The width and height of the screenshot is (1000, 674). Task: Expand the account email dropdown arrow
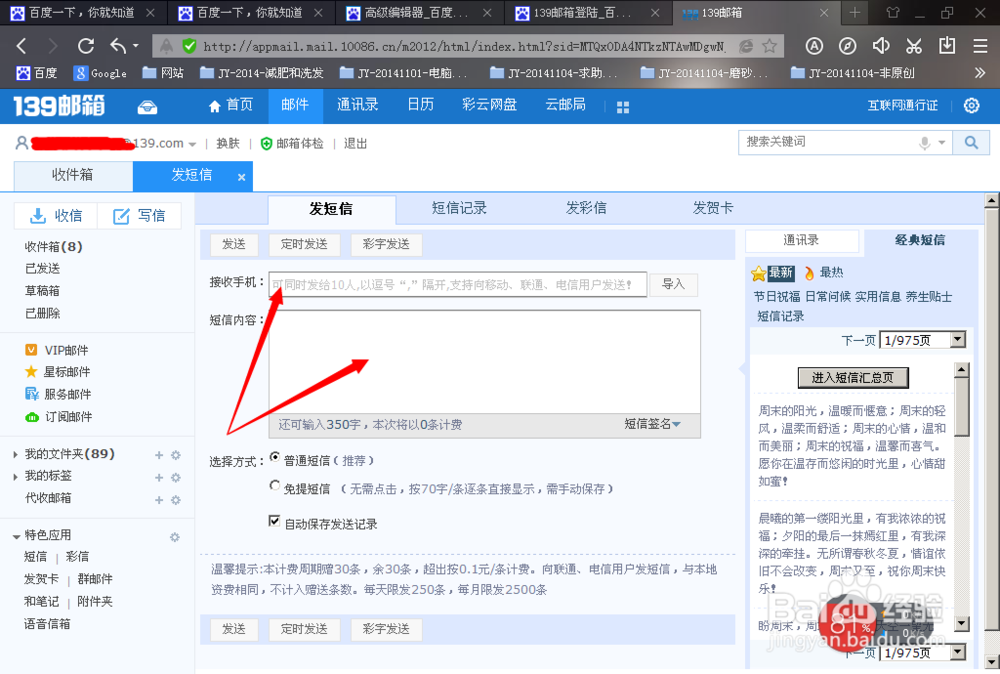click(x=193, y=144)
